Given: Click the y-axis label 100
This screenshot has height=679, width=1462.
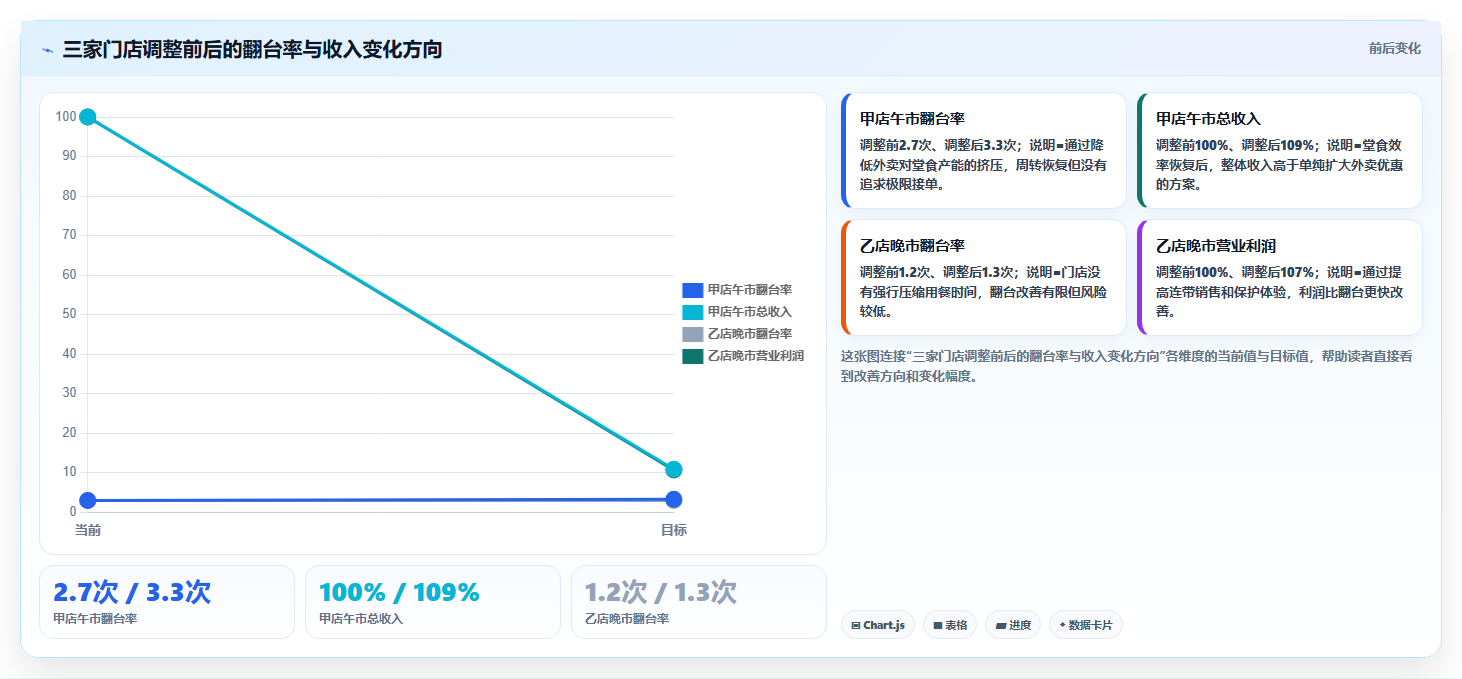Looking at the screenshot, I should click(66, 117).
